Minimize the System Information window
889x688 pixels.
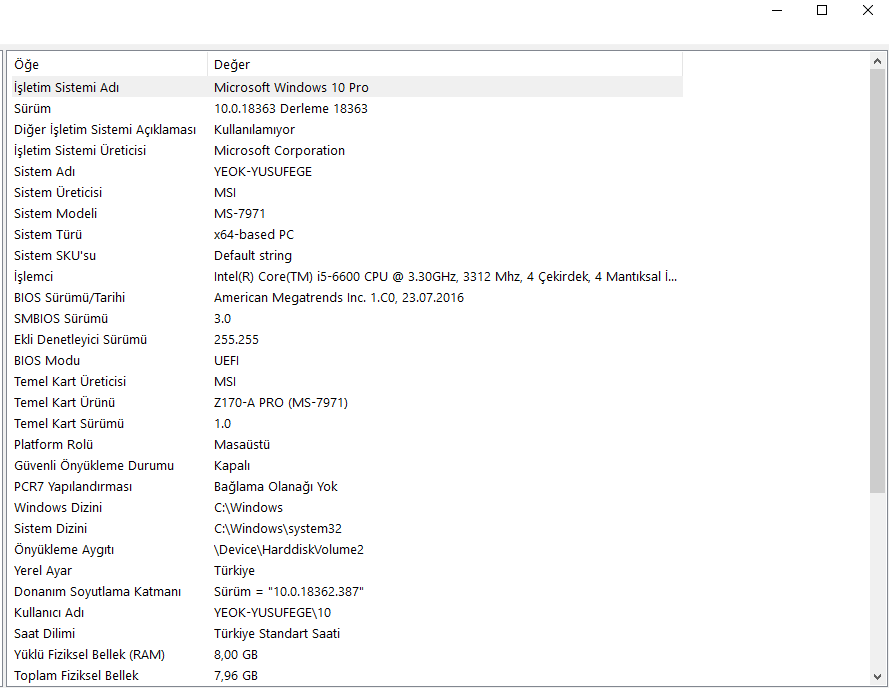point(777,10)
